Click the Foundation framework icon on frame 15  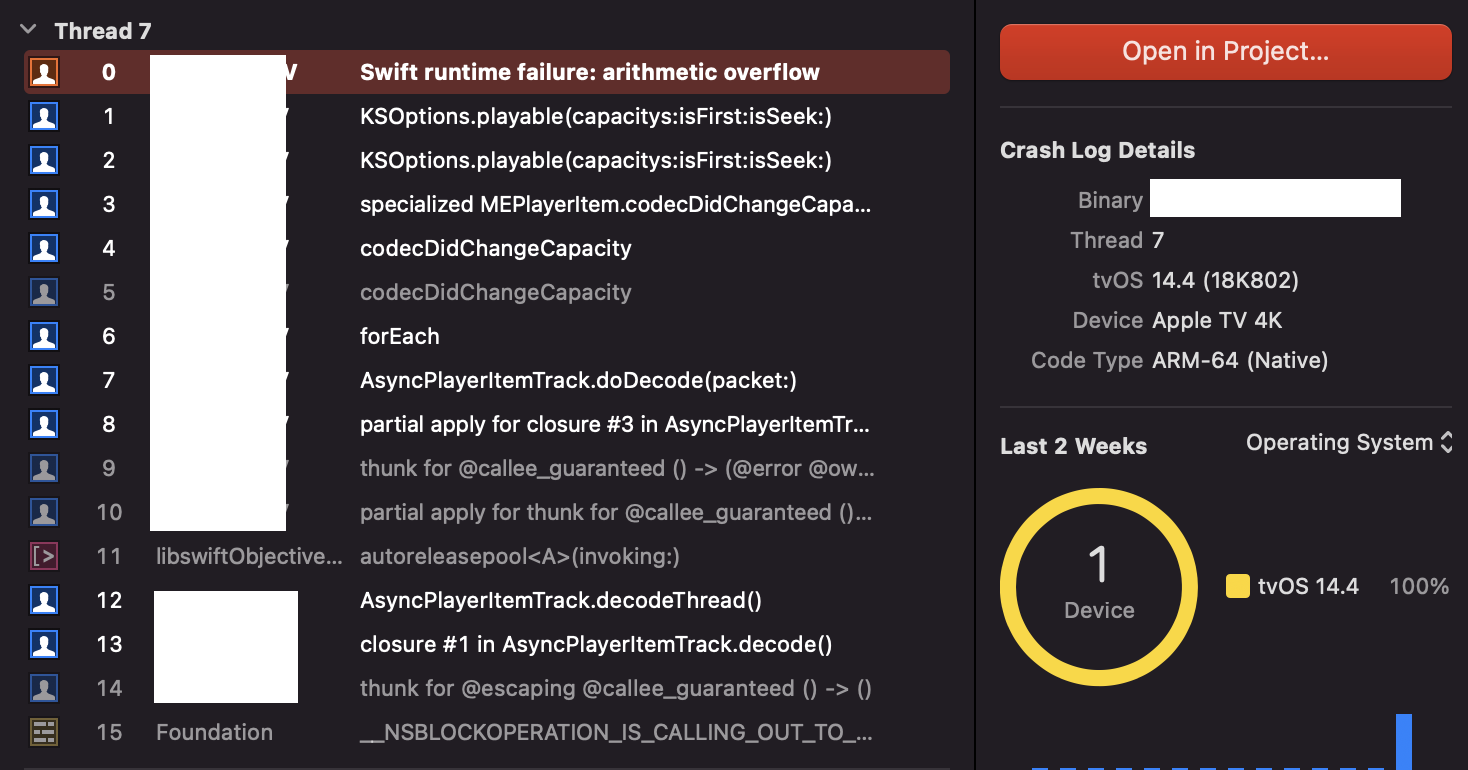(x=43, y=732)
